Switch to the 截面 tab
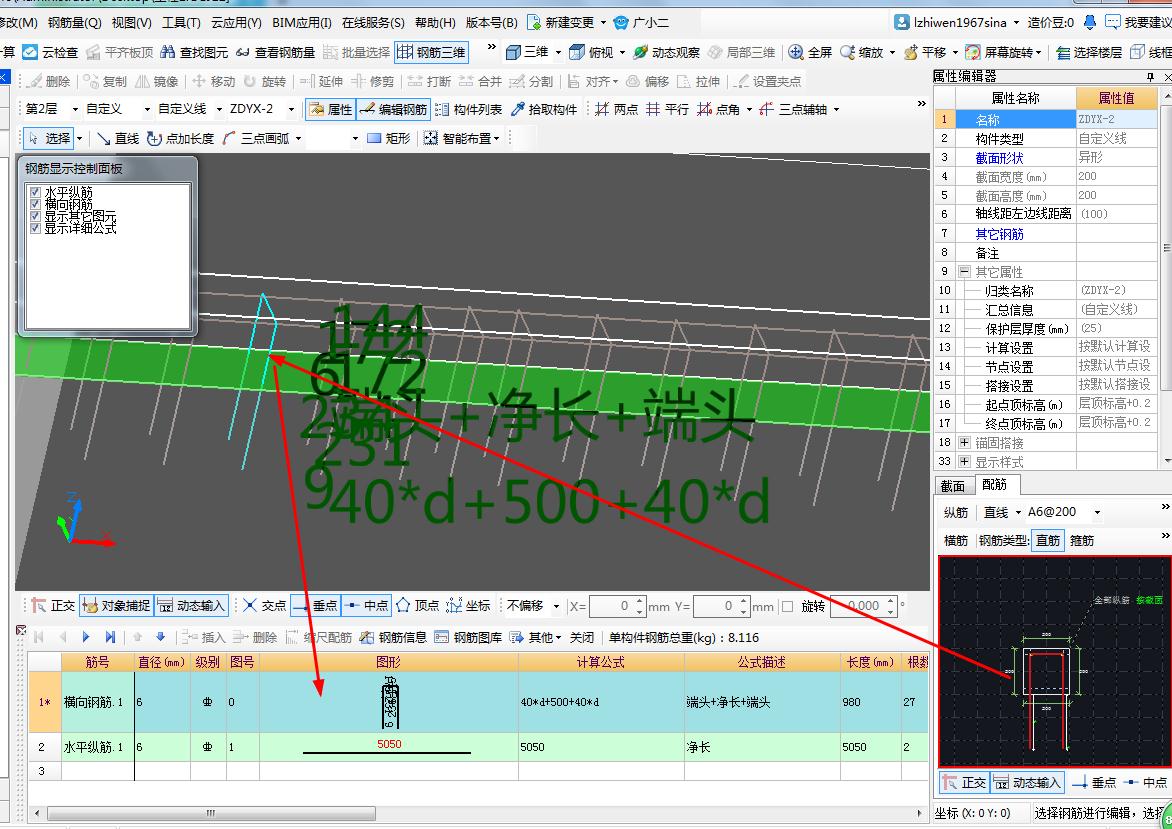The height and width of the screenshot is (829, 1172). (x=953, y=486)
